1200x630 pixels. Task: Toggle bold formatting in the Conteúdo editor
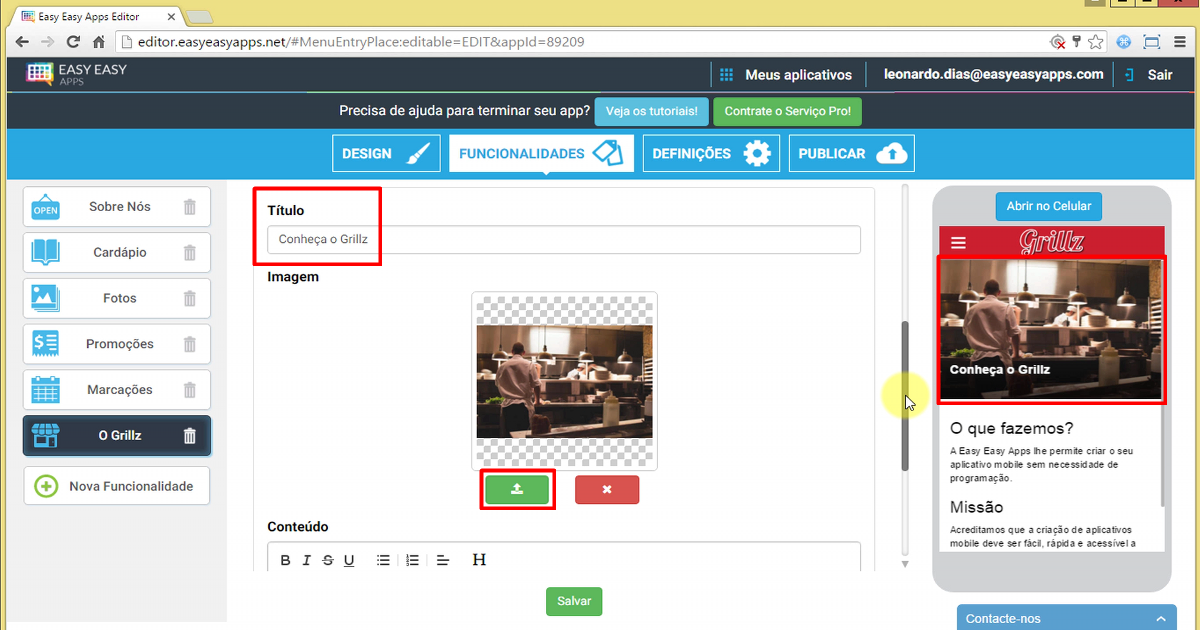point(286,560)
